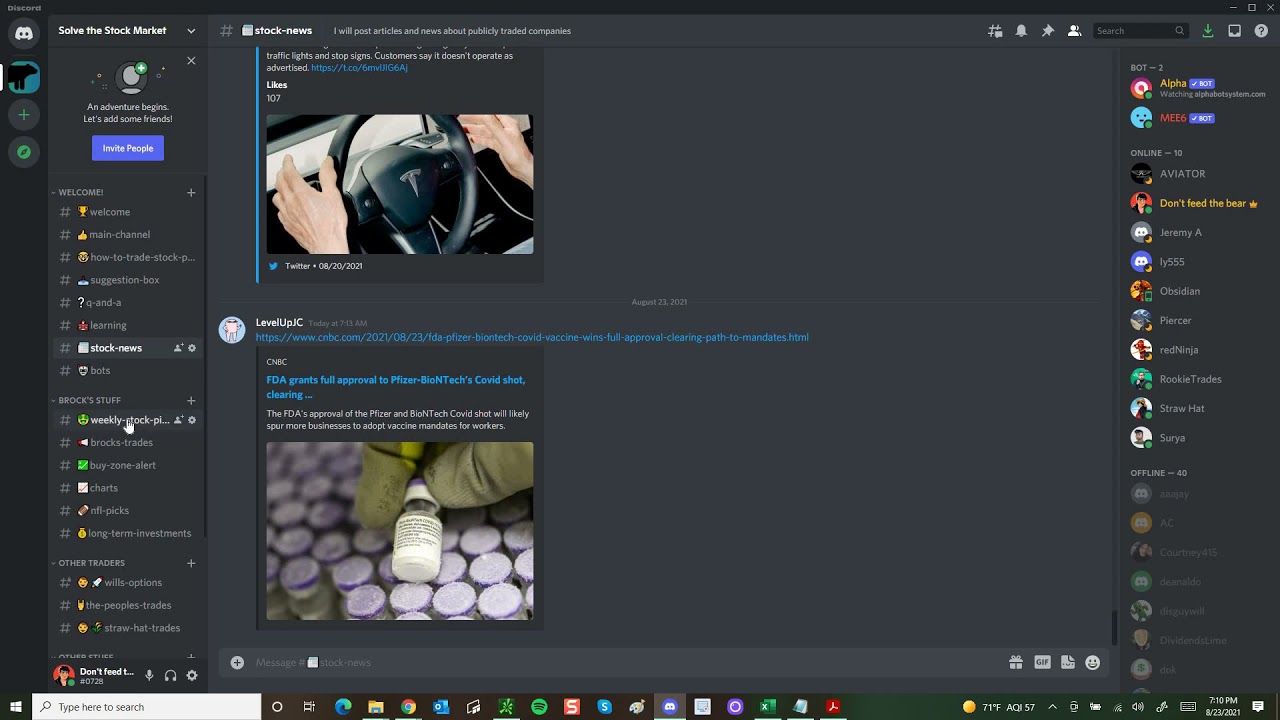Open the charts channel
This screenshot has height=720, width=1280.
click(x=127, y=488)
